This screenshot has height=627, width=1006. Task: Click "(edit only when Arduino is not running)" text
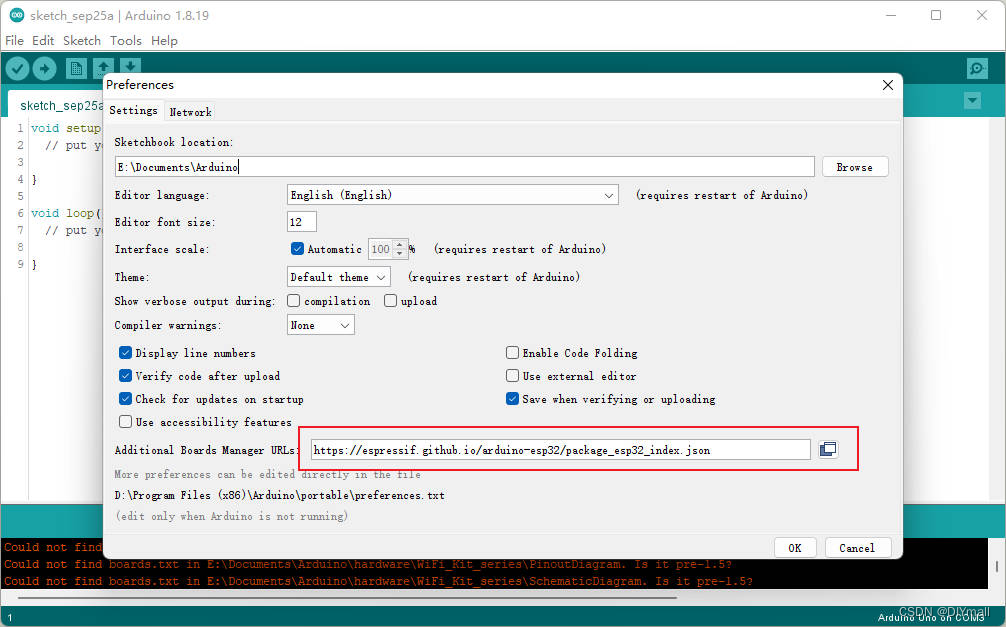(232, 516)
